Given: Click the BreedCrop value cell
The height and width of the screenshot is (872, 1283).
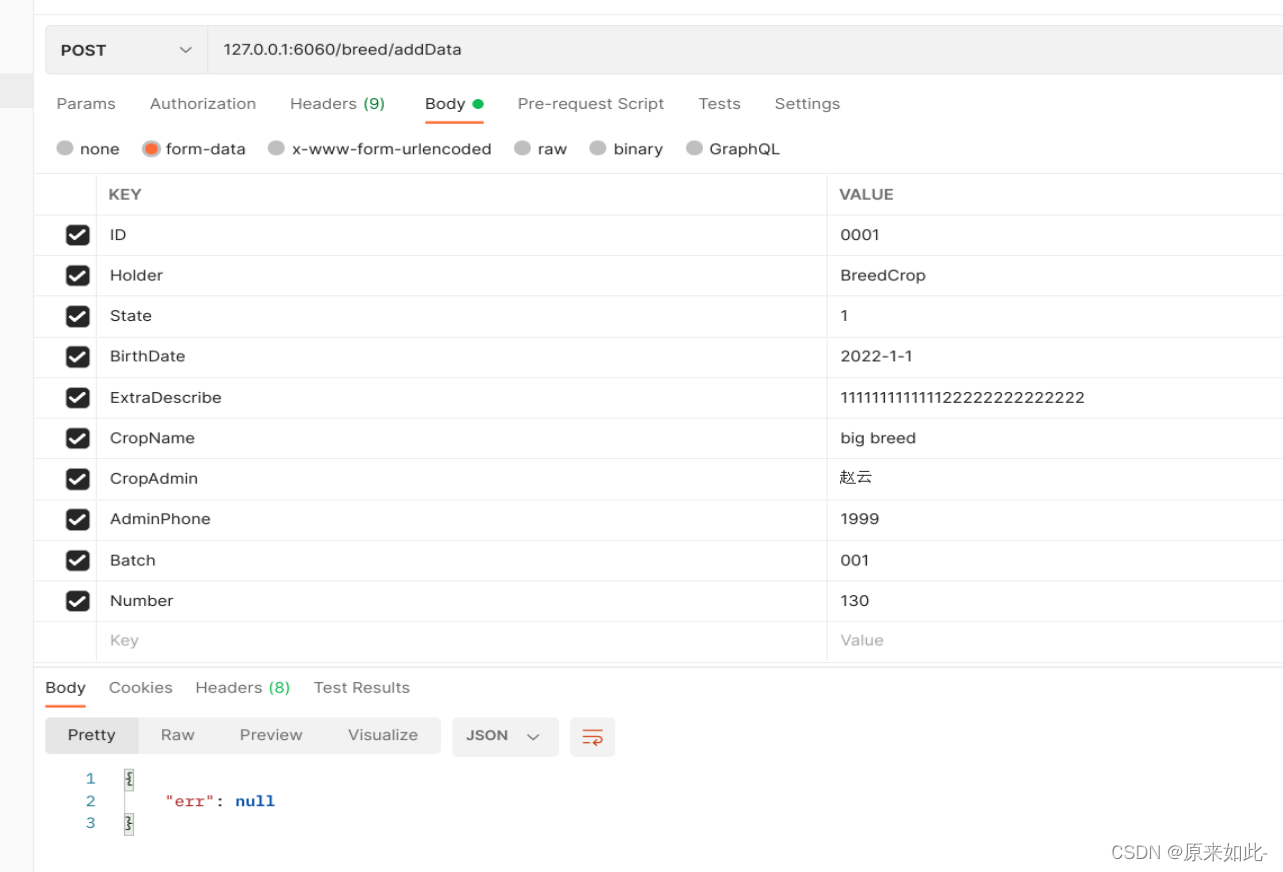Looking at the screenshot, I should (x=1055, y=275).
